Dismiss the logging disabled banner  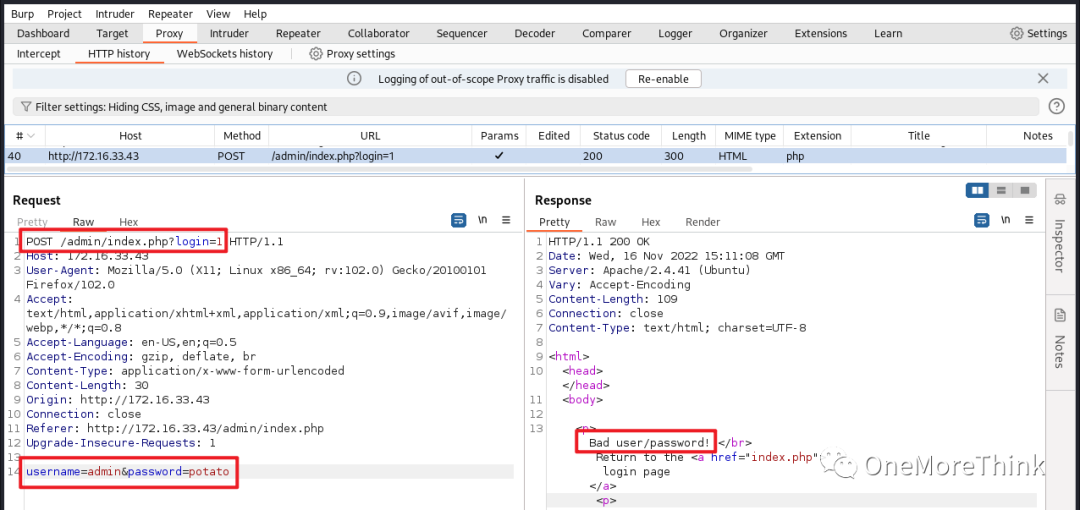pos(1043,79)
